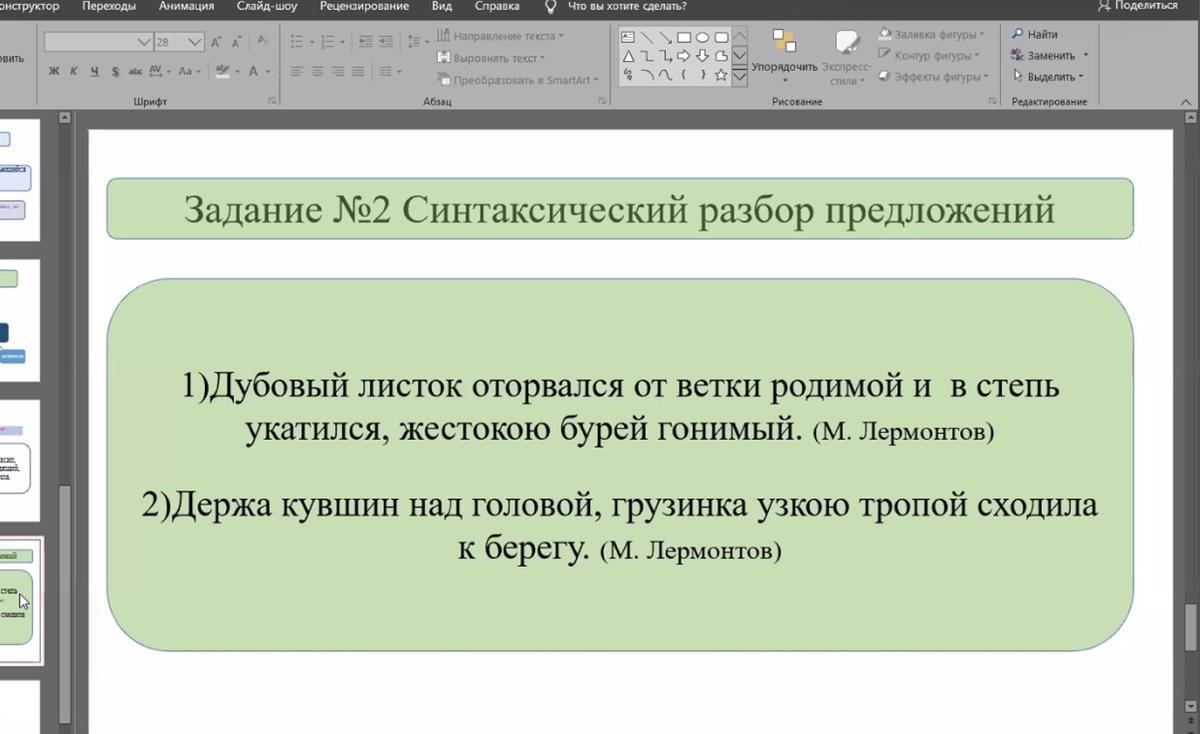The width and height of the screenshot is (1200, 734).
Task: Open the text highlight color picker
Action: click(x=226, y=72)
